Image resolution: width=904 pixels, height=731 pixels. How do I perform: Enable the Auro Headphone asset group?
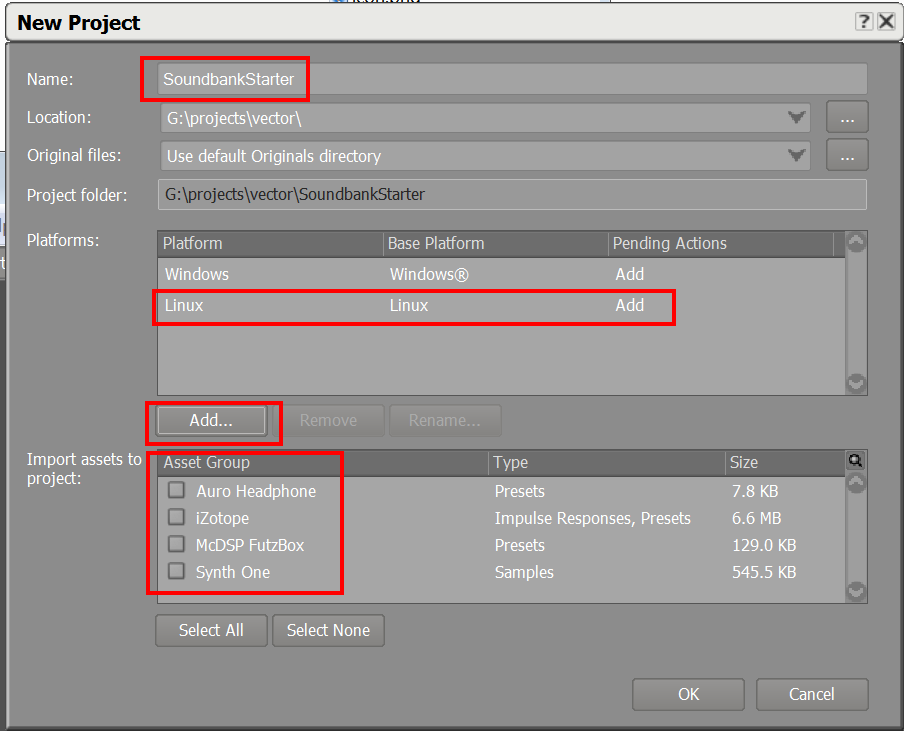(176, 490)
